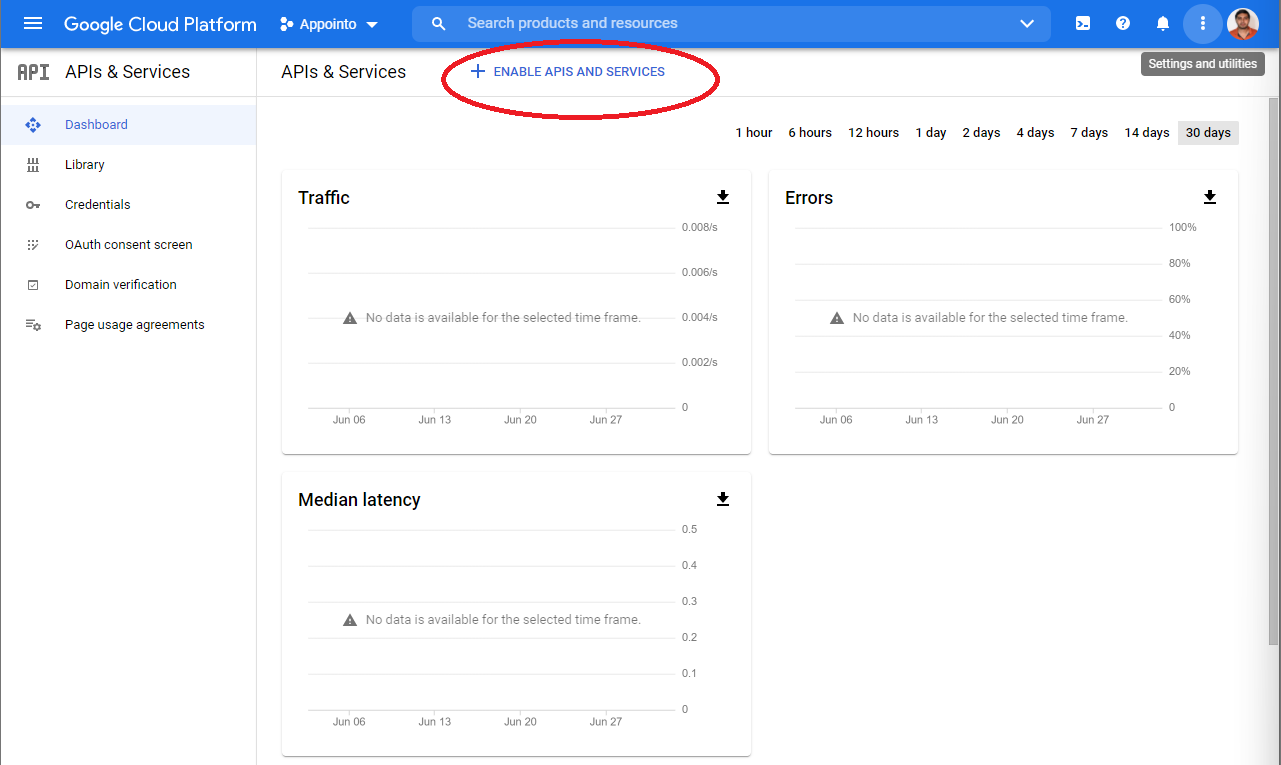1281x765 pixels.
Task: Click Enable APIs and Services button
Action: pyautogui.click(x=567, y=72)
